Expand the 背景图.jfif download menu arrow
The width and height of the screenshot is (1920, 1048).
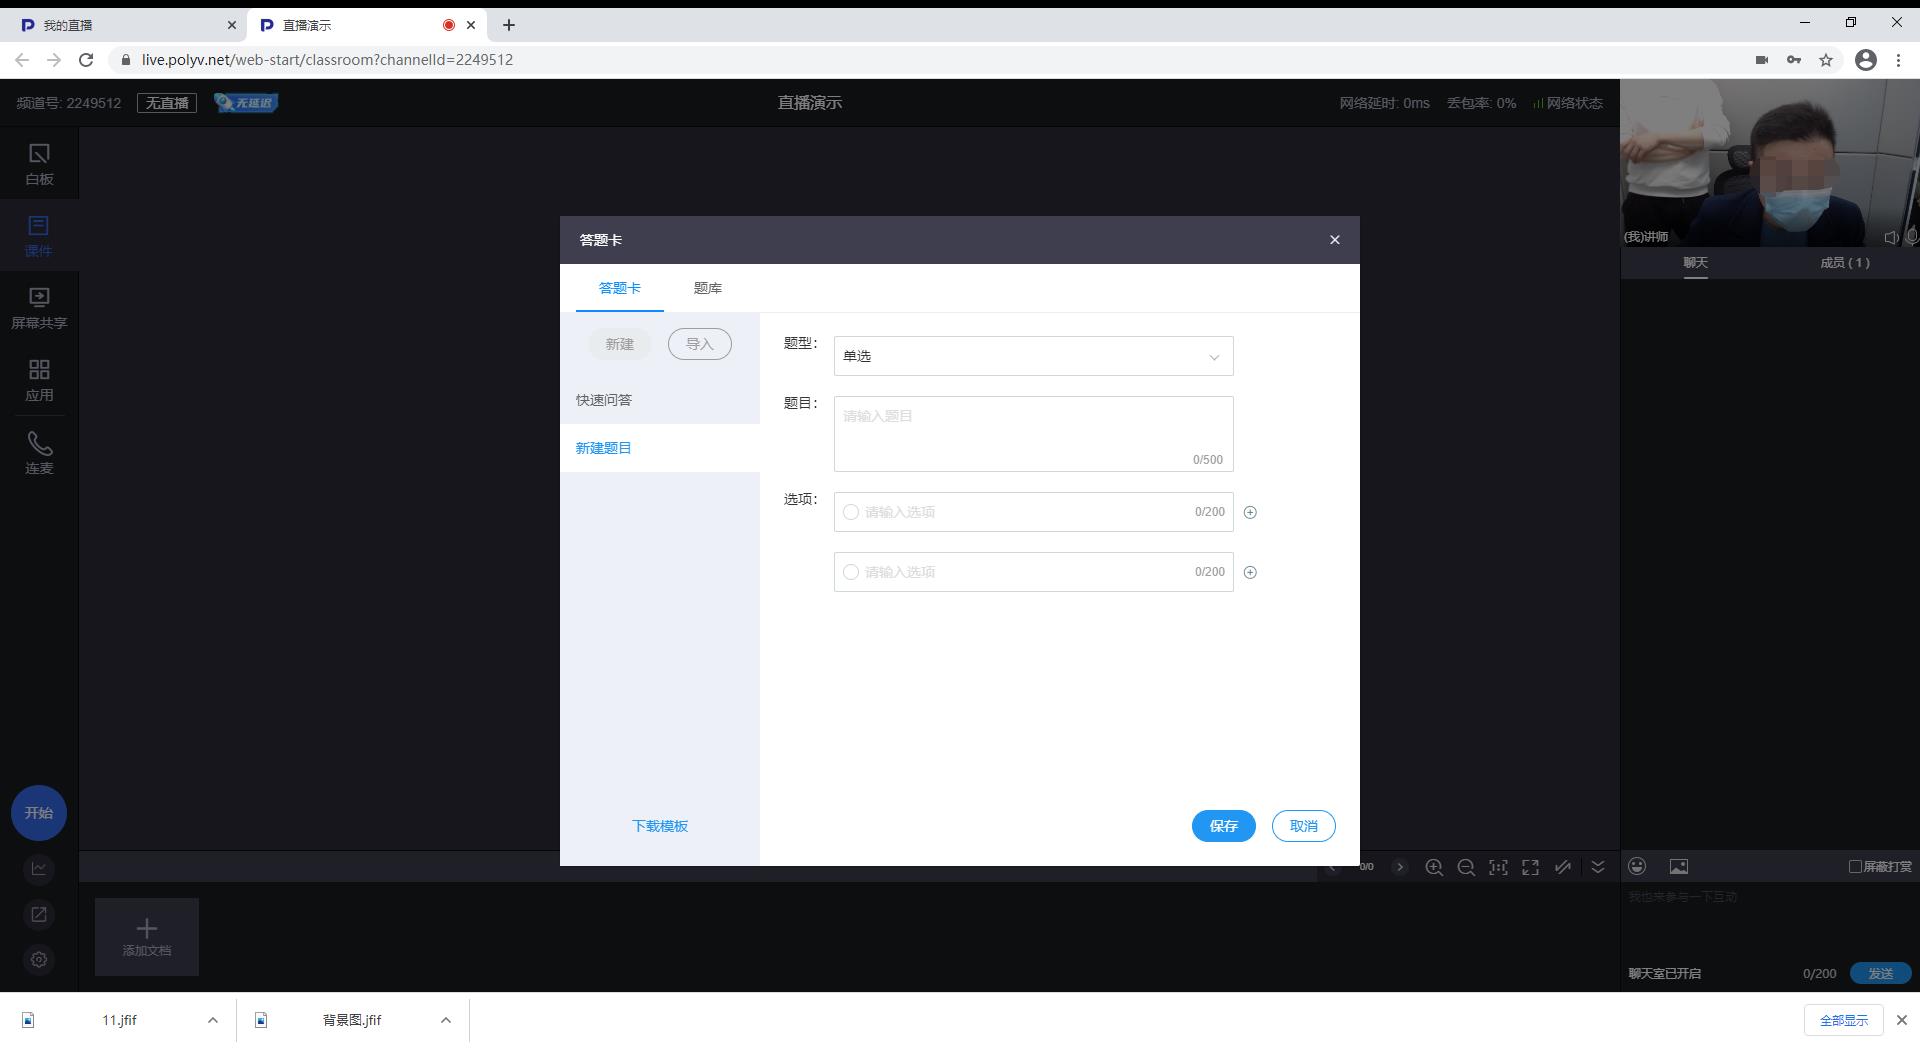[446, 1020]
